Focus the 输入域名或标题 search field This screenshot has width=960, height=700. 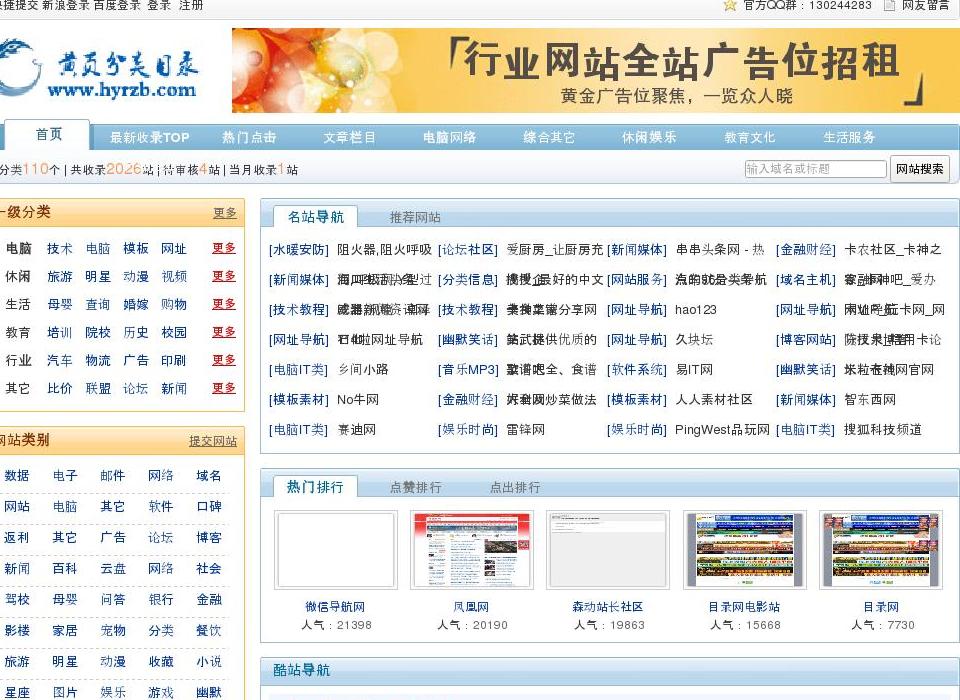[816, 169]
